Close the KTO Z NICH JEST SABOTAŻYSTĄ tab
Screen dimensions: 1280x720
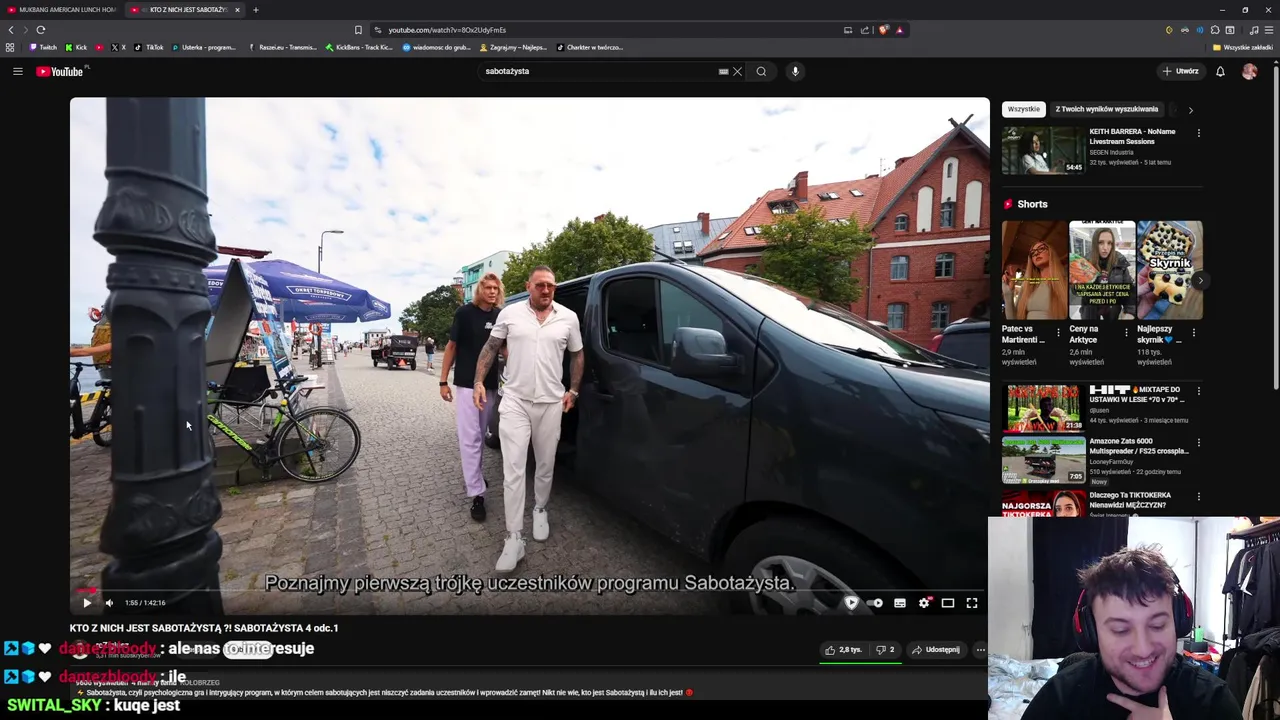tap(237, 10)
